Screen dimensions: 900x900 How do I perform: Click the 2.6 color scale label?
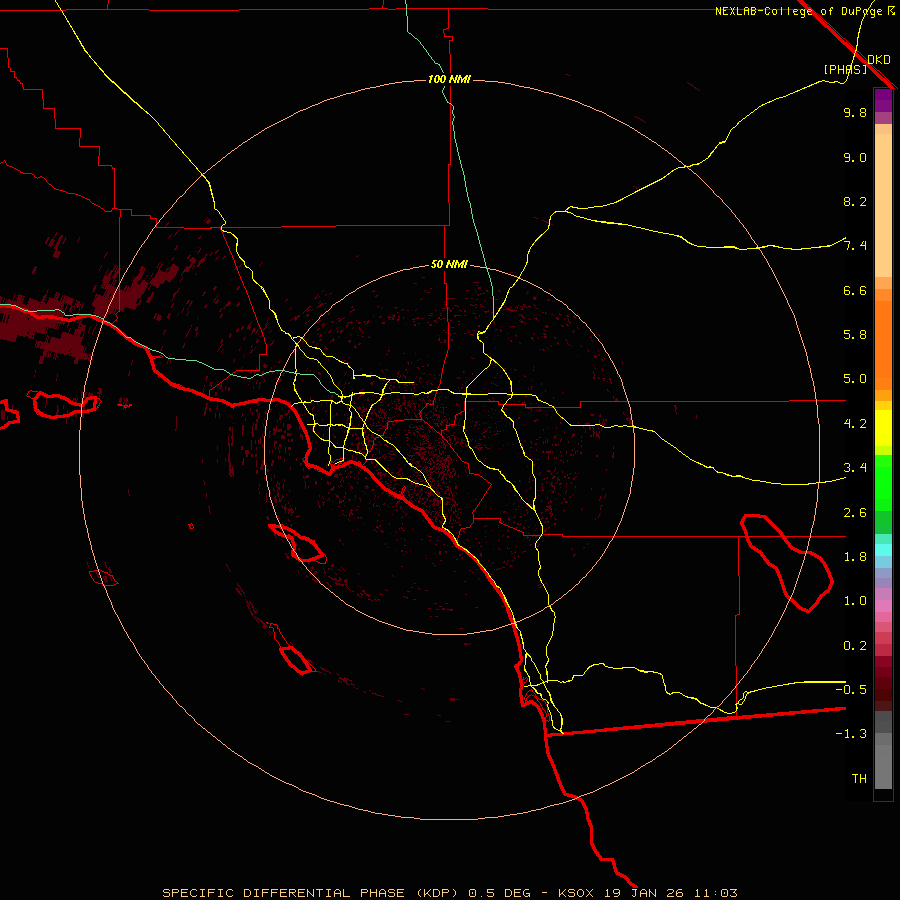pos(855,513)
